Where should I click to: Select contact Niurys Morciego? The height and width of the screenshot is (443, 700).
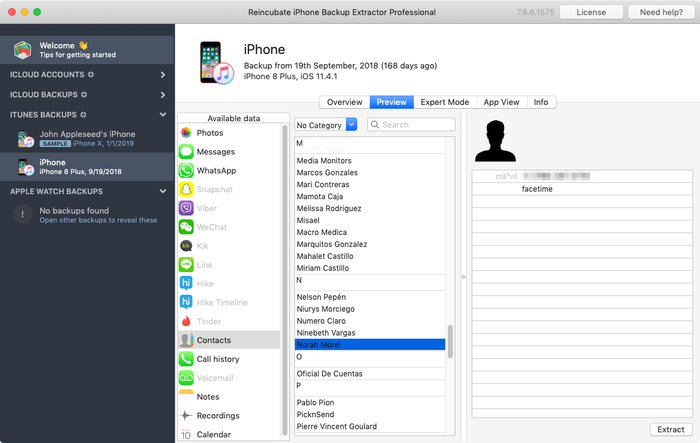coord(370,309)
